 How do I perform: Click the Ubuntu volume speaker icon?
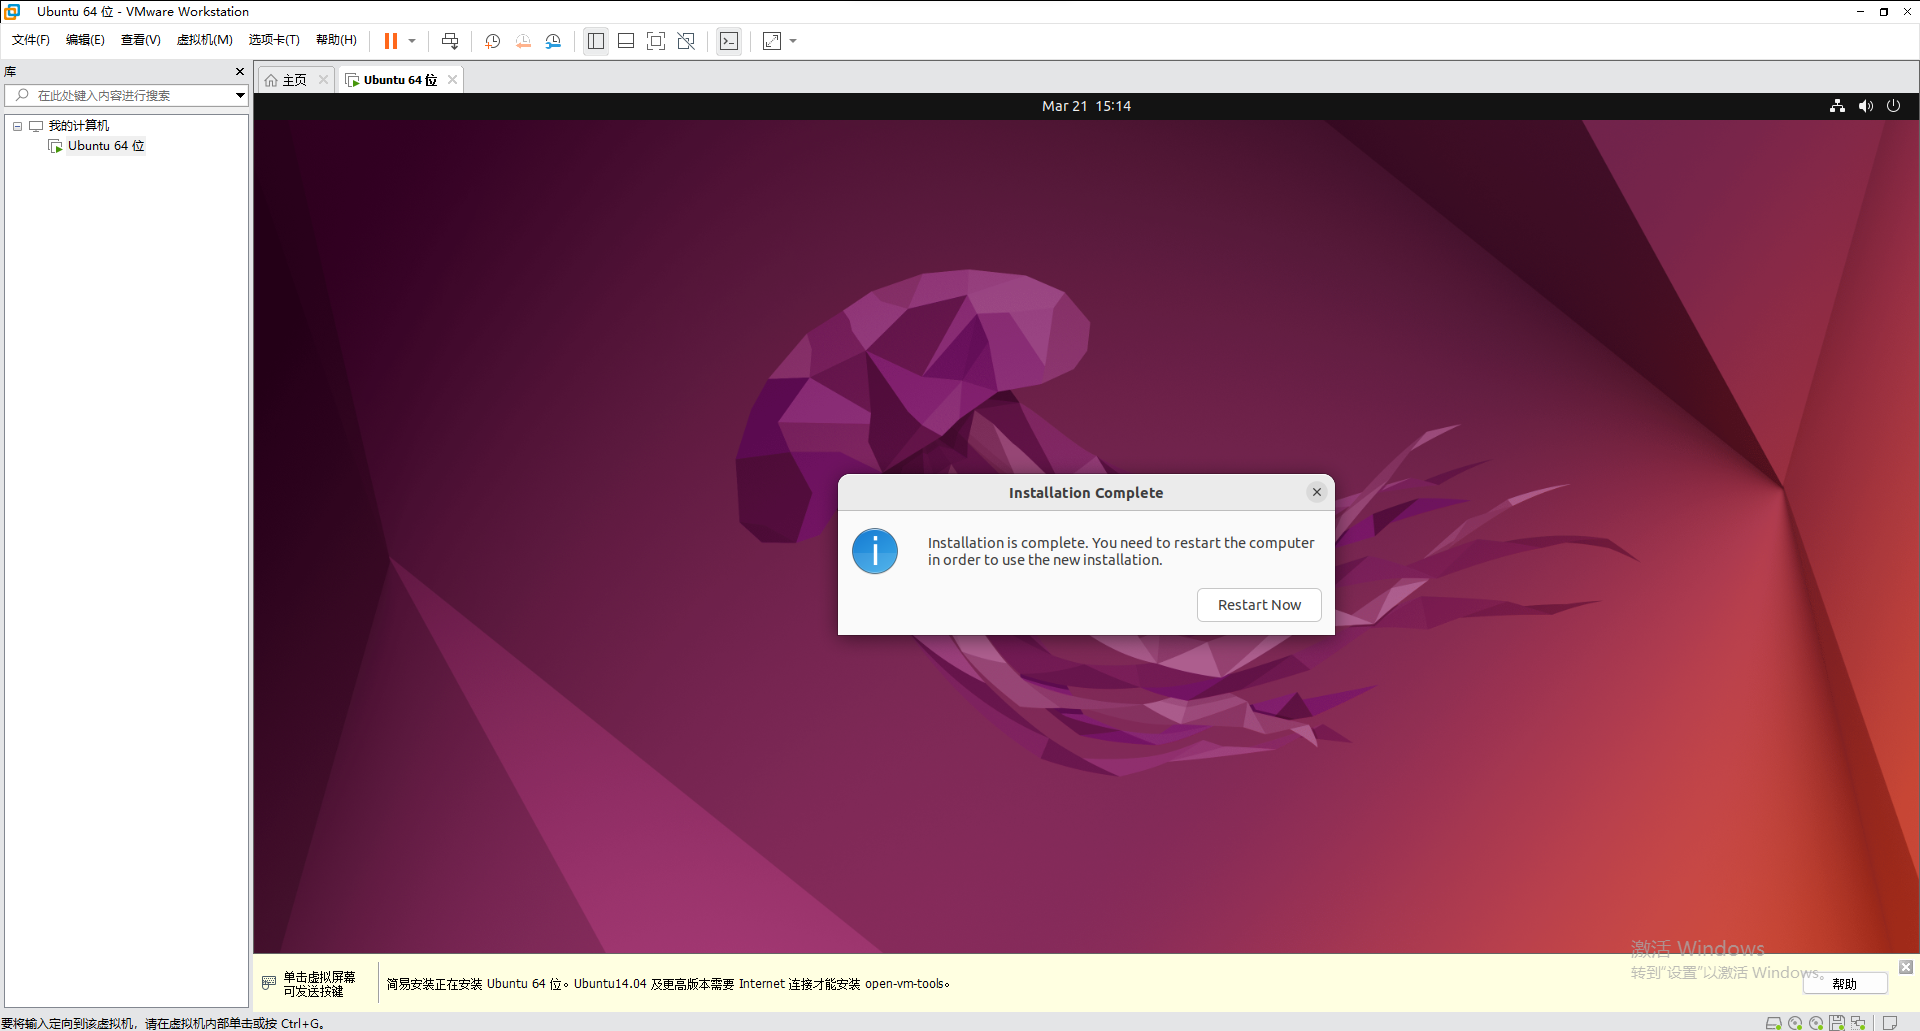1865,106
